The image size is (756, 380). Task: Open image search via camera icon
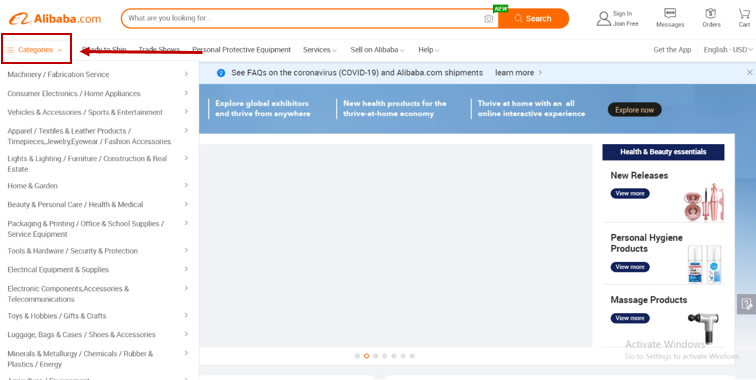point(488,19)
